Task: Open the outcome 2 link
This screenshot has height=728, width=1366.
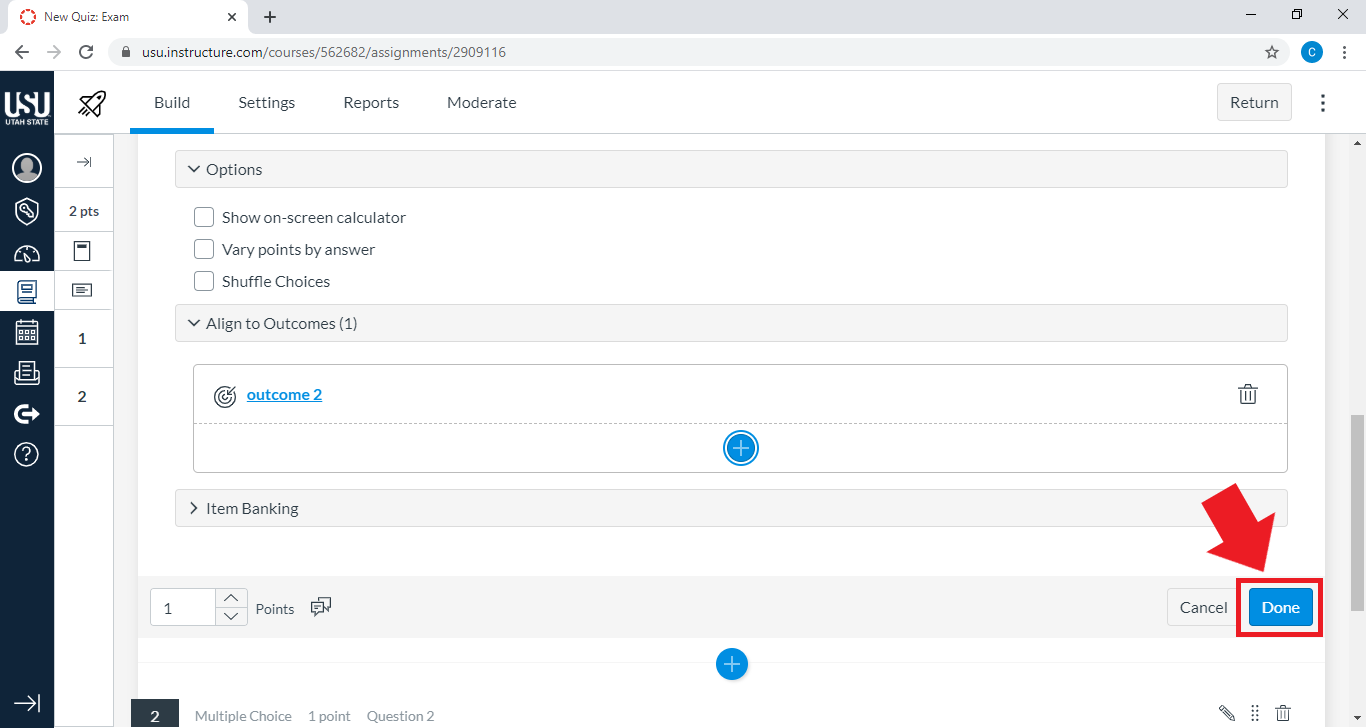Action: tap(284, 394)
